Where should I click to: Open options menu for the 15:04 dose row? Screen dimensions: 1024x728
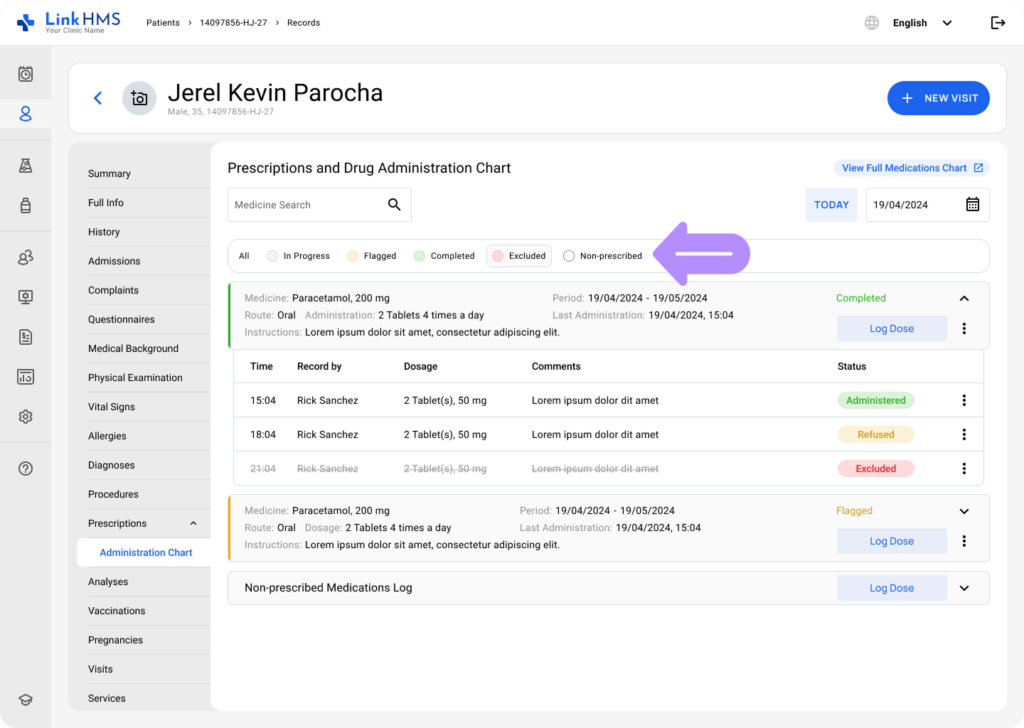click(964, 400)
